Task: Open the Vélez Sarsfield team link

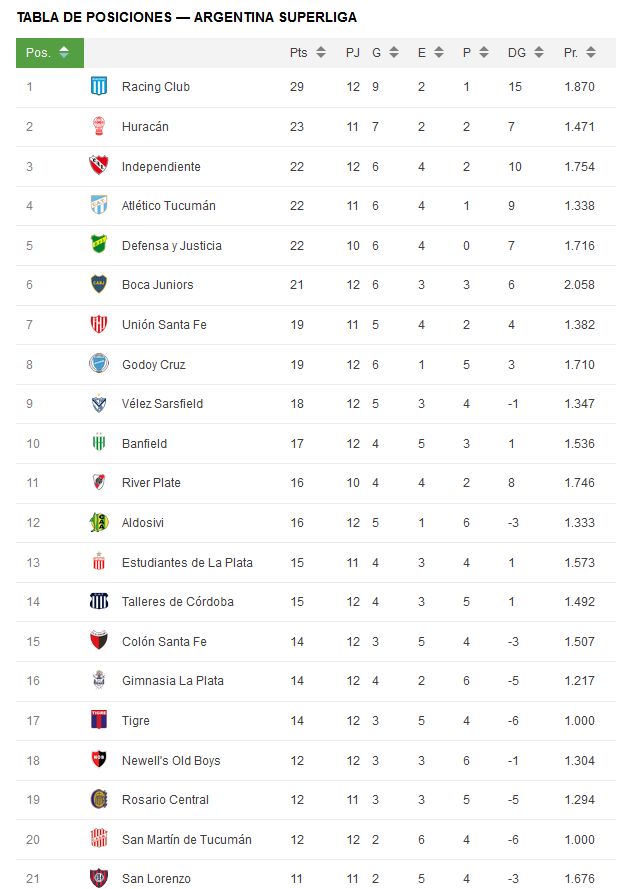Action: point(162,404)
